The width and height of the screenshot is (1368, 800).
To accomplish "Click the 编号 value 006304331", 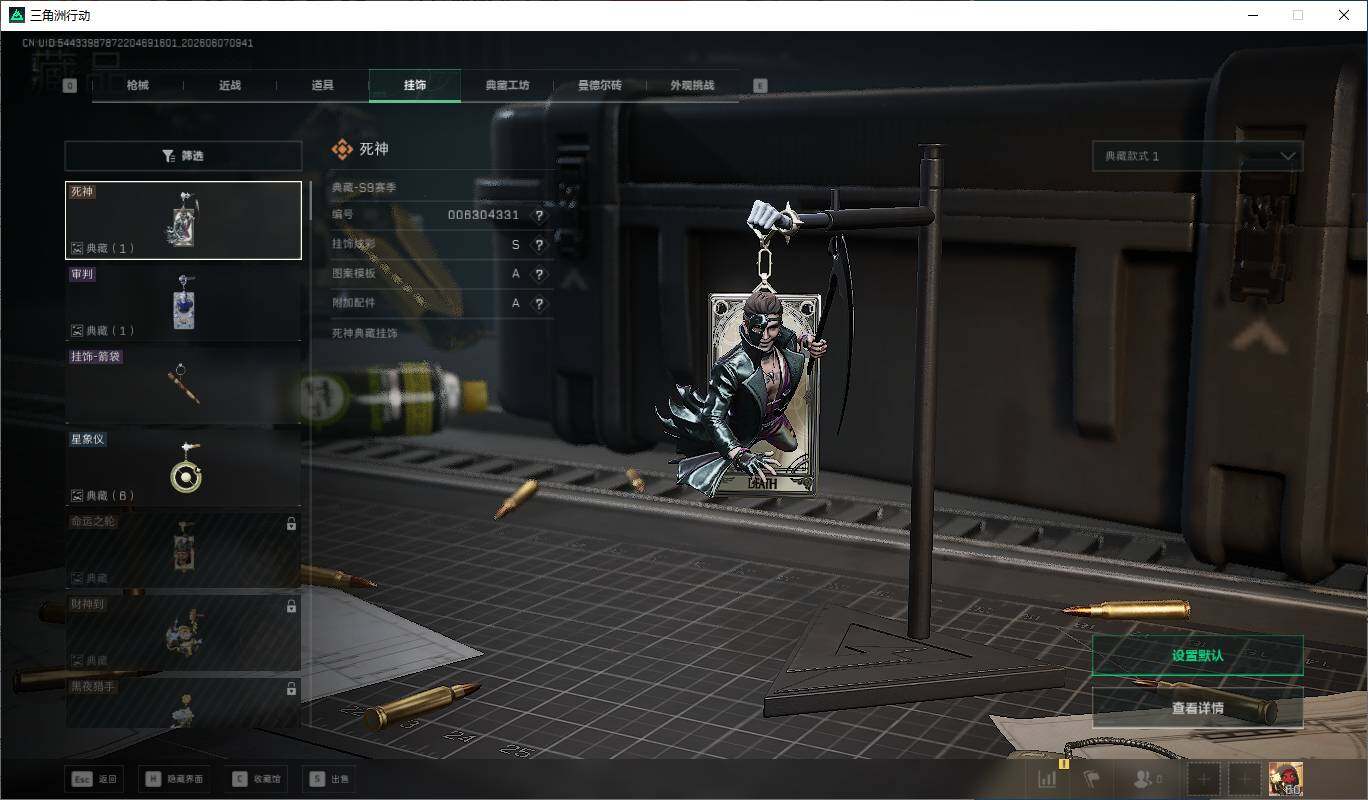I will 483,215.
